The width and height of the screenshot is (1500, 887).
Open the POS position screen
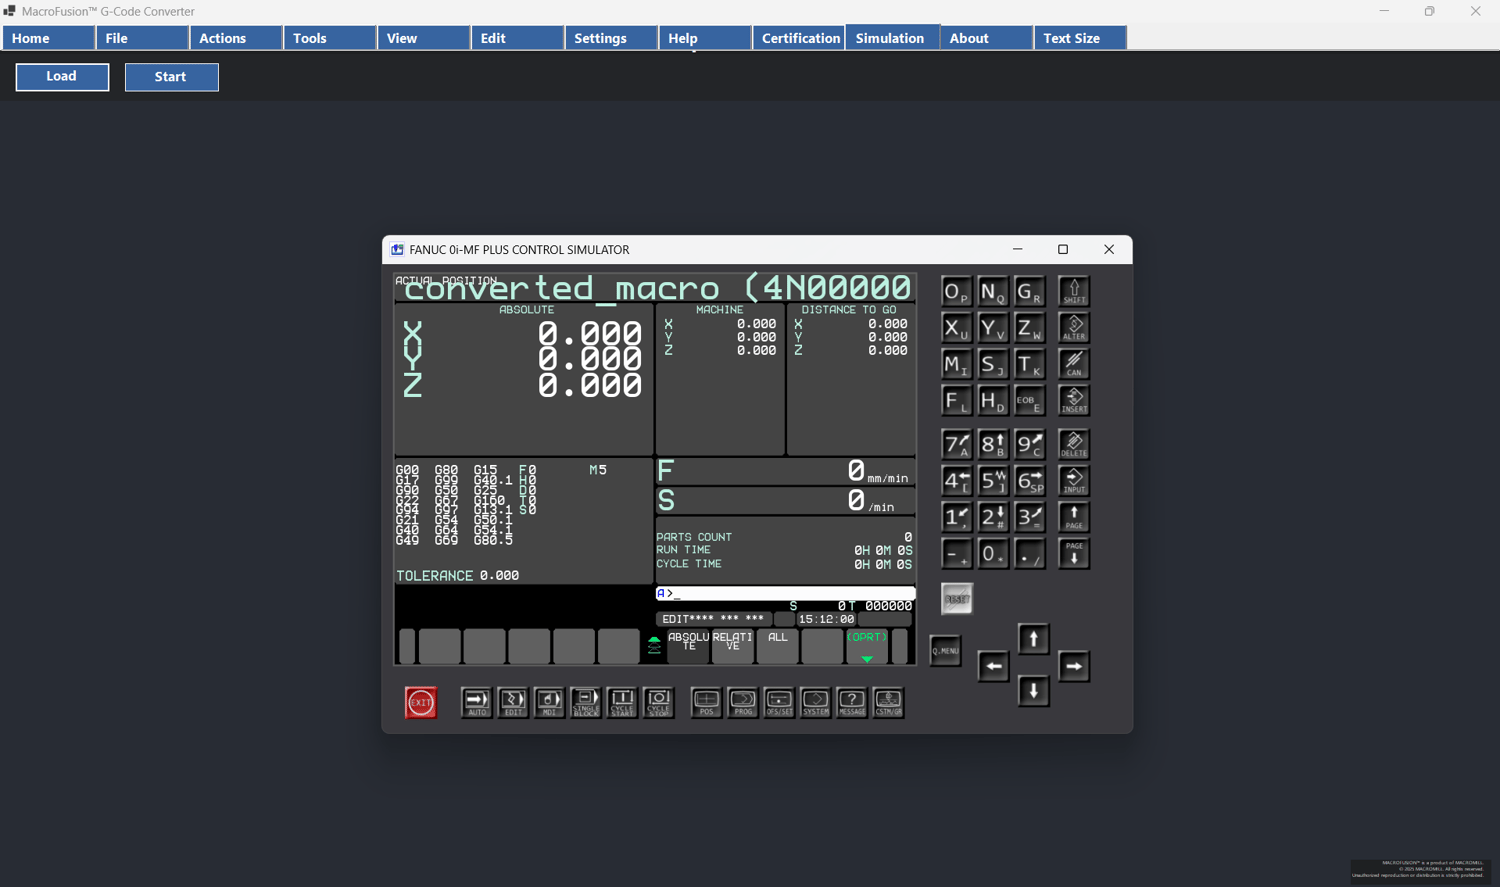tap(706, 702)
